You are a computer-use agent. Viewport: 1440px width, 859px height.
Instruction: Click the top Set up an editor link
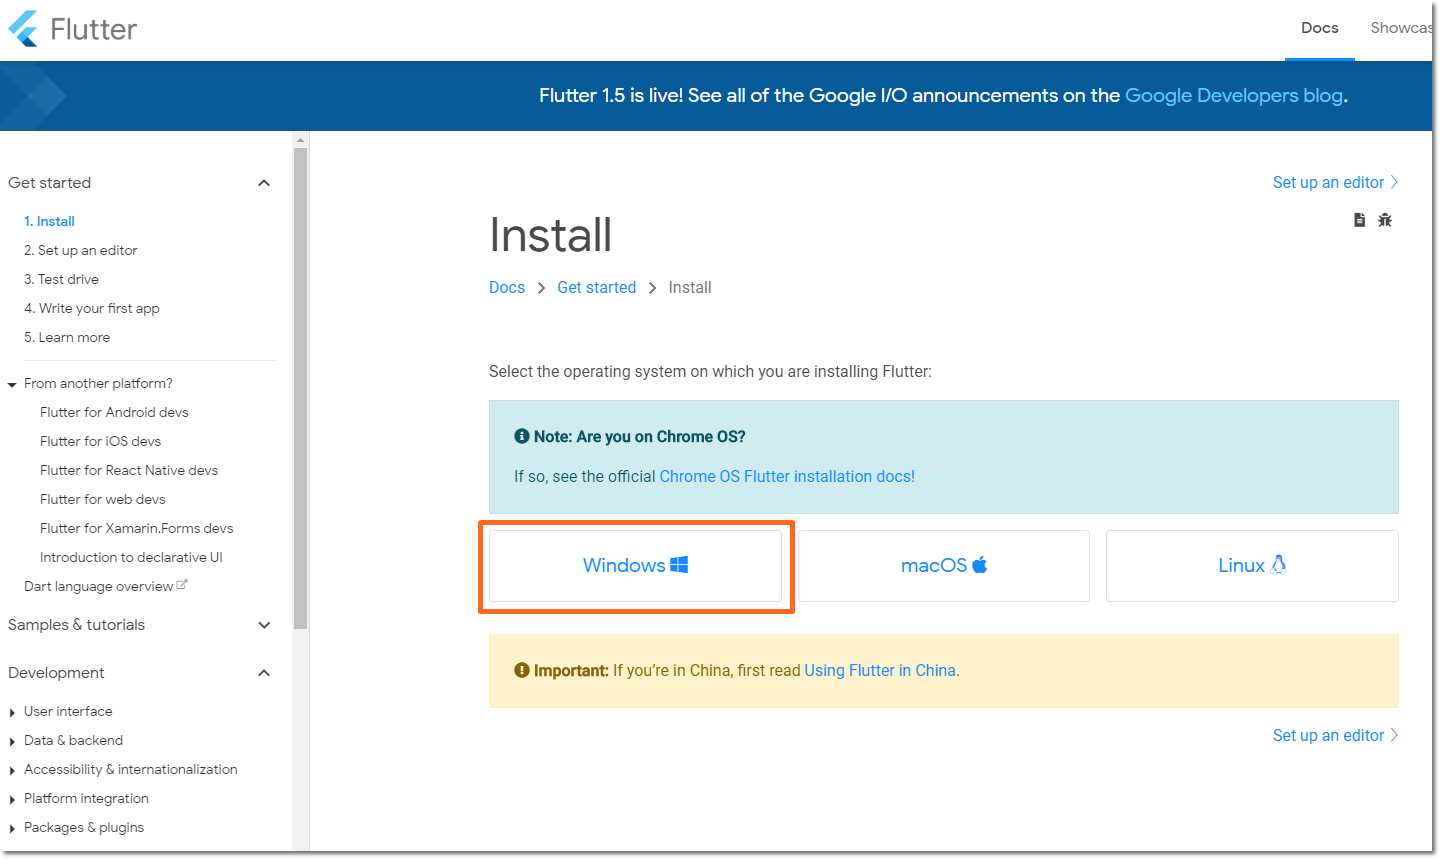pyautogui.click(x=1335, y=182)
